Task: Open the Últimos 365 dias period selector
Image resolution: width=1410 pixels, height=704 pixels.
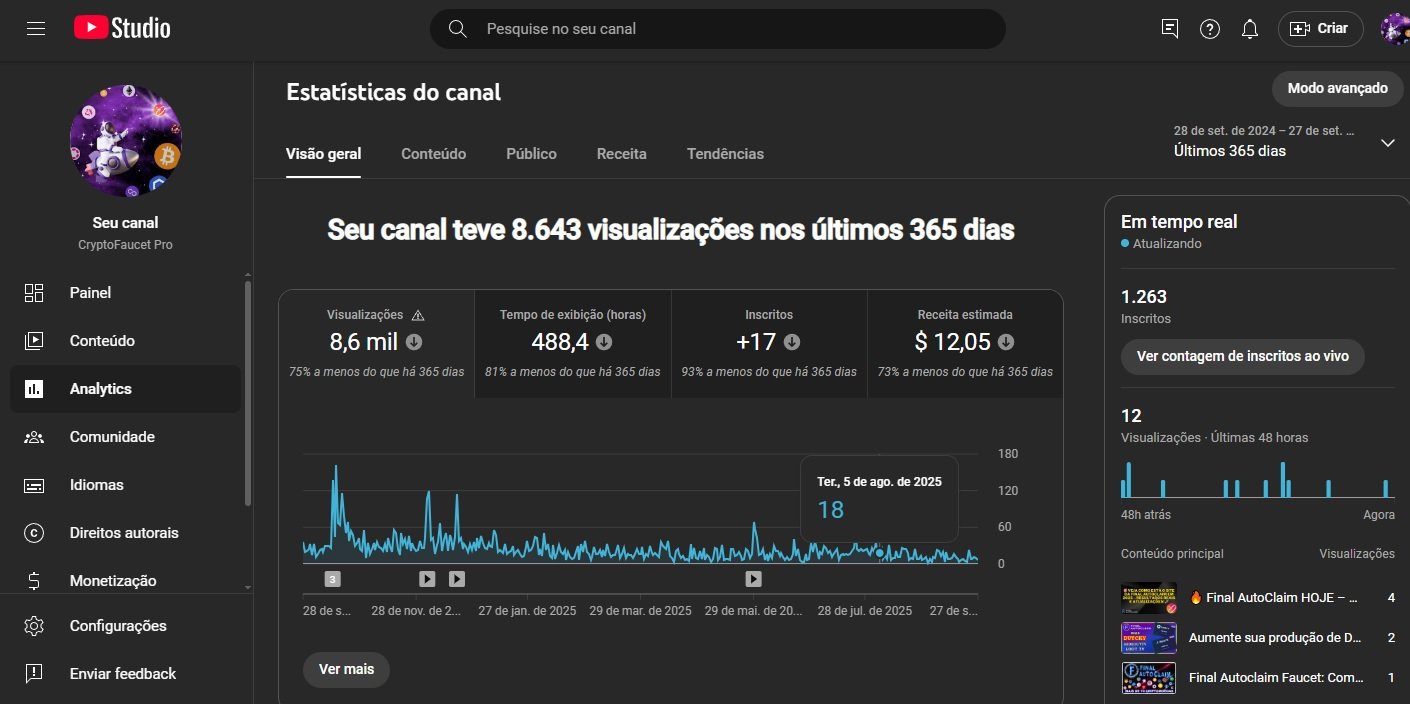Action: [1284, 142]
